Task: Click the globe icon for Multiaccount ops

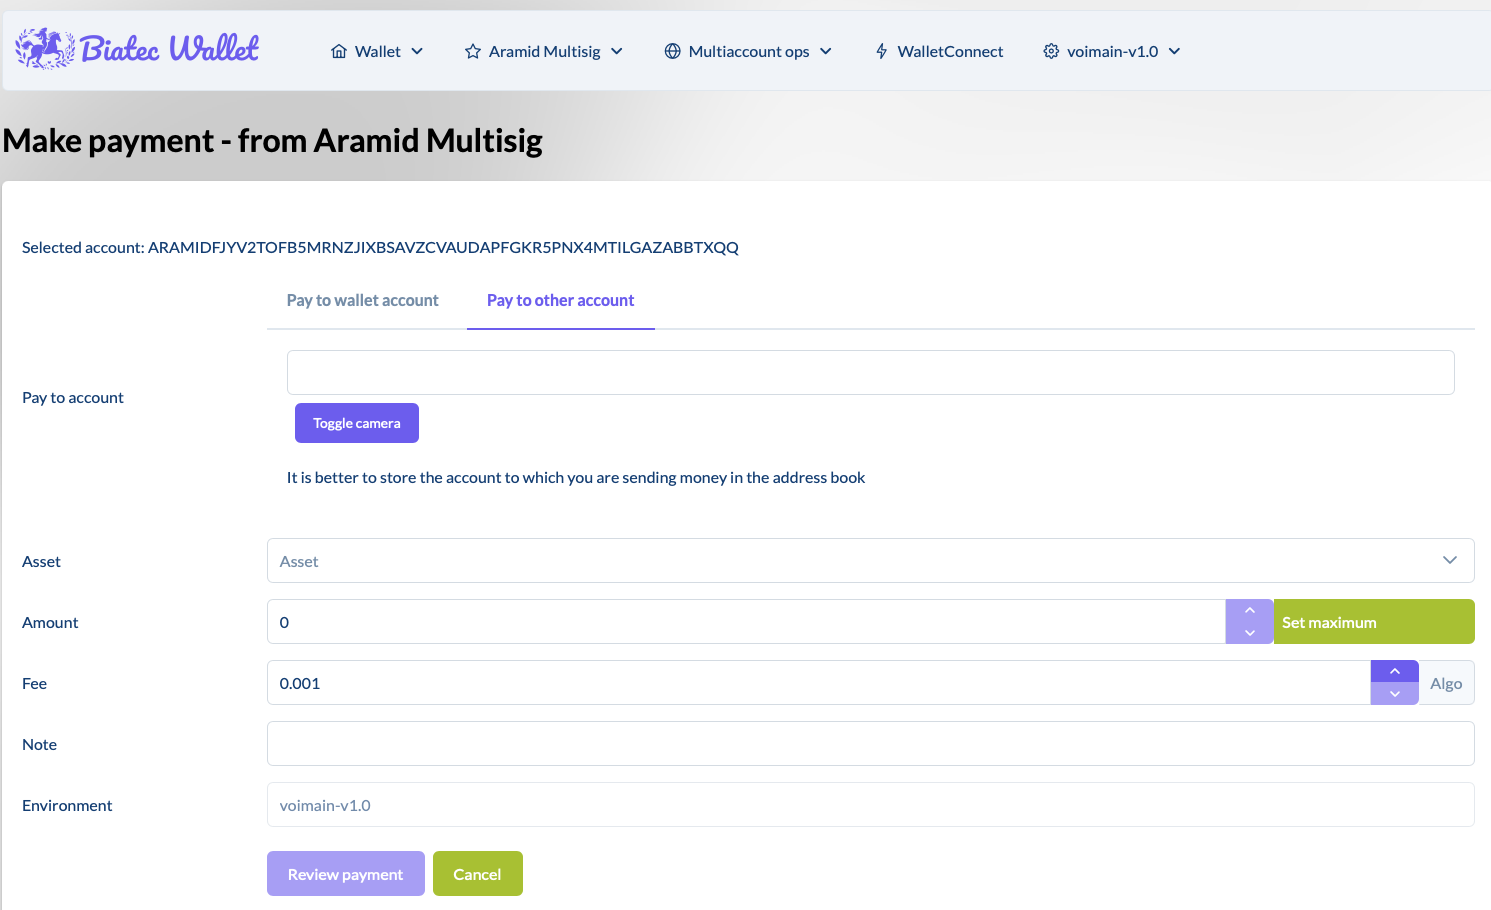Action: 673,52
